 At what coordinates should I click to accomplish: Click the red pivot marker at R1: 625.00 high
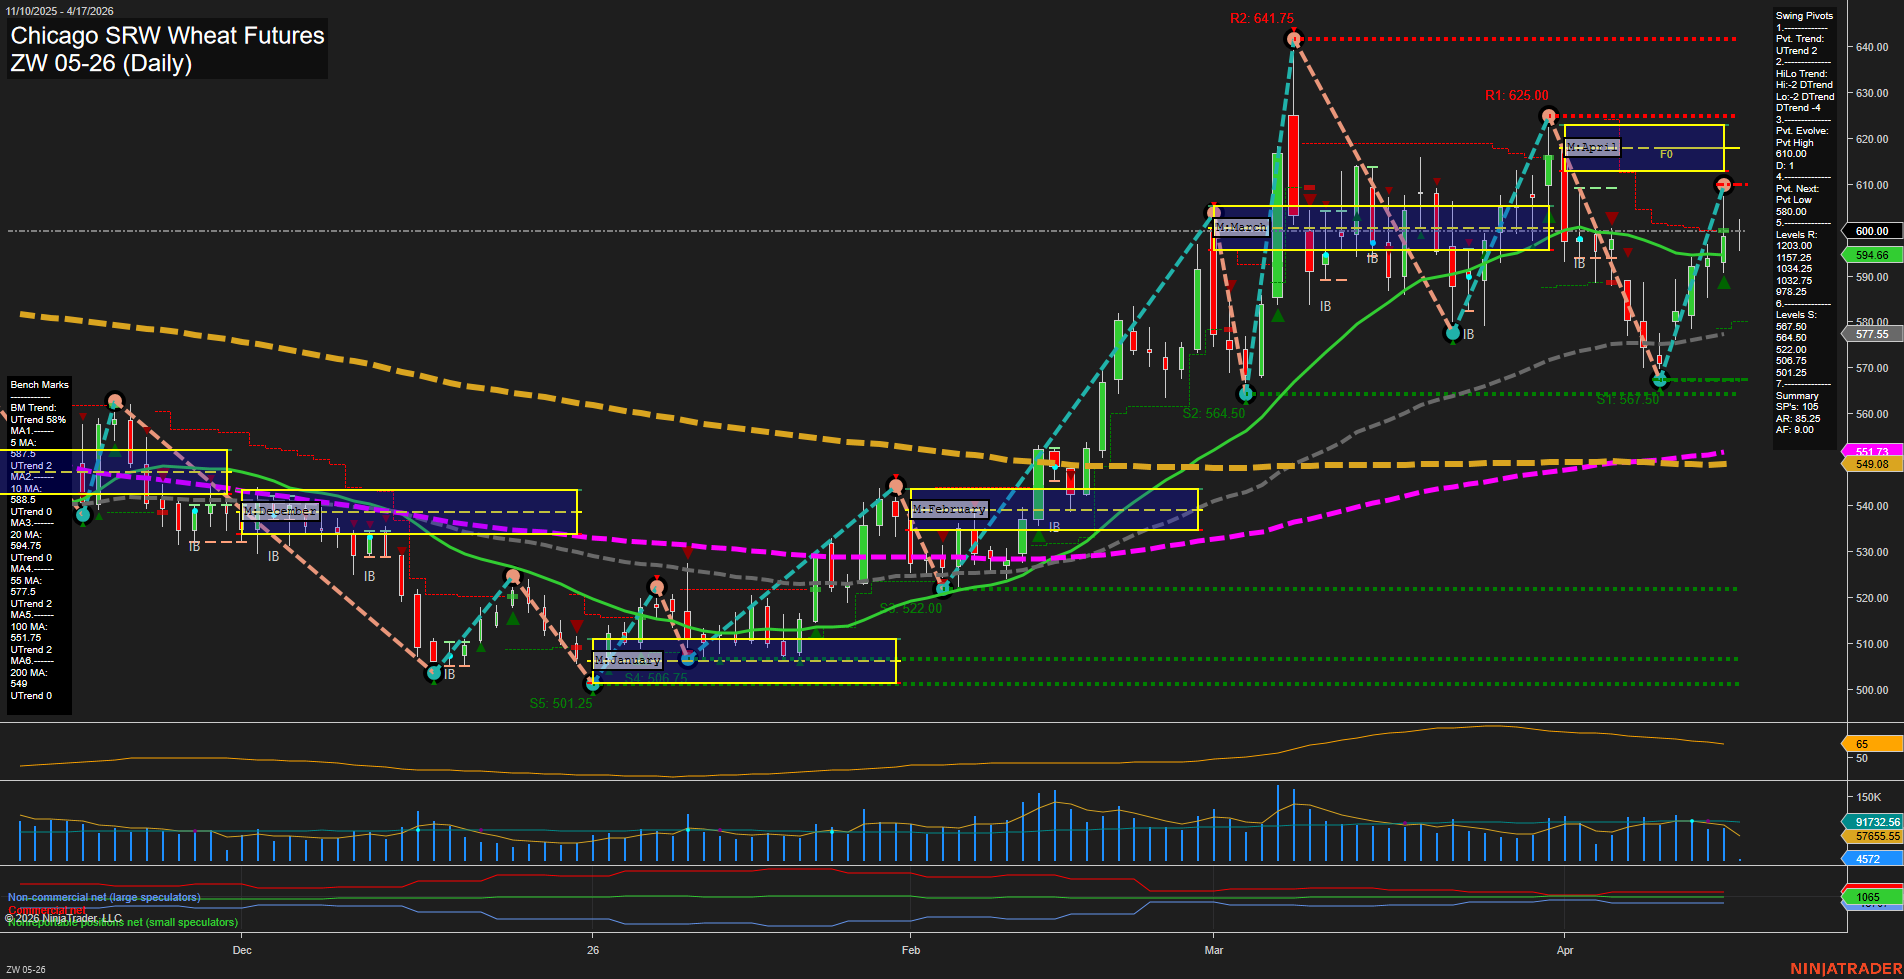pyautogui.click(x=1549, y=115)
